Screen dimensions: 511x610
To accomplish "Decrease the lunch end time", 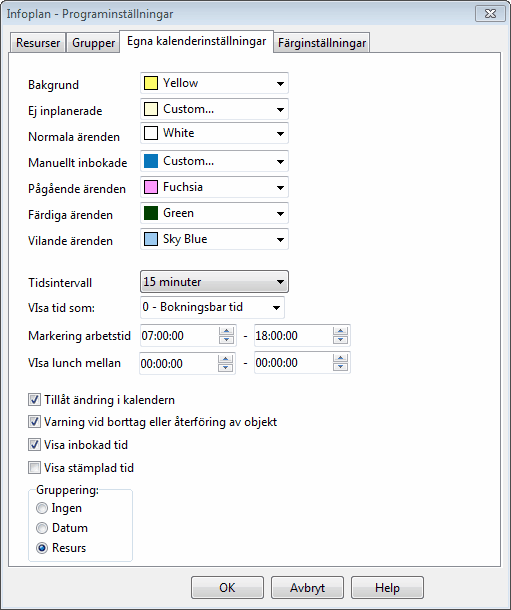I will 340,367.
